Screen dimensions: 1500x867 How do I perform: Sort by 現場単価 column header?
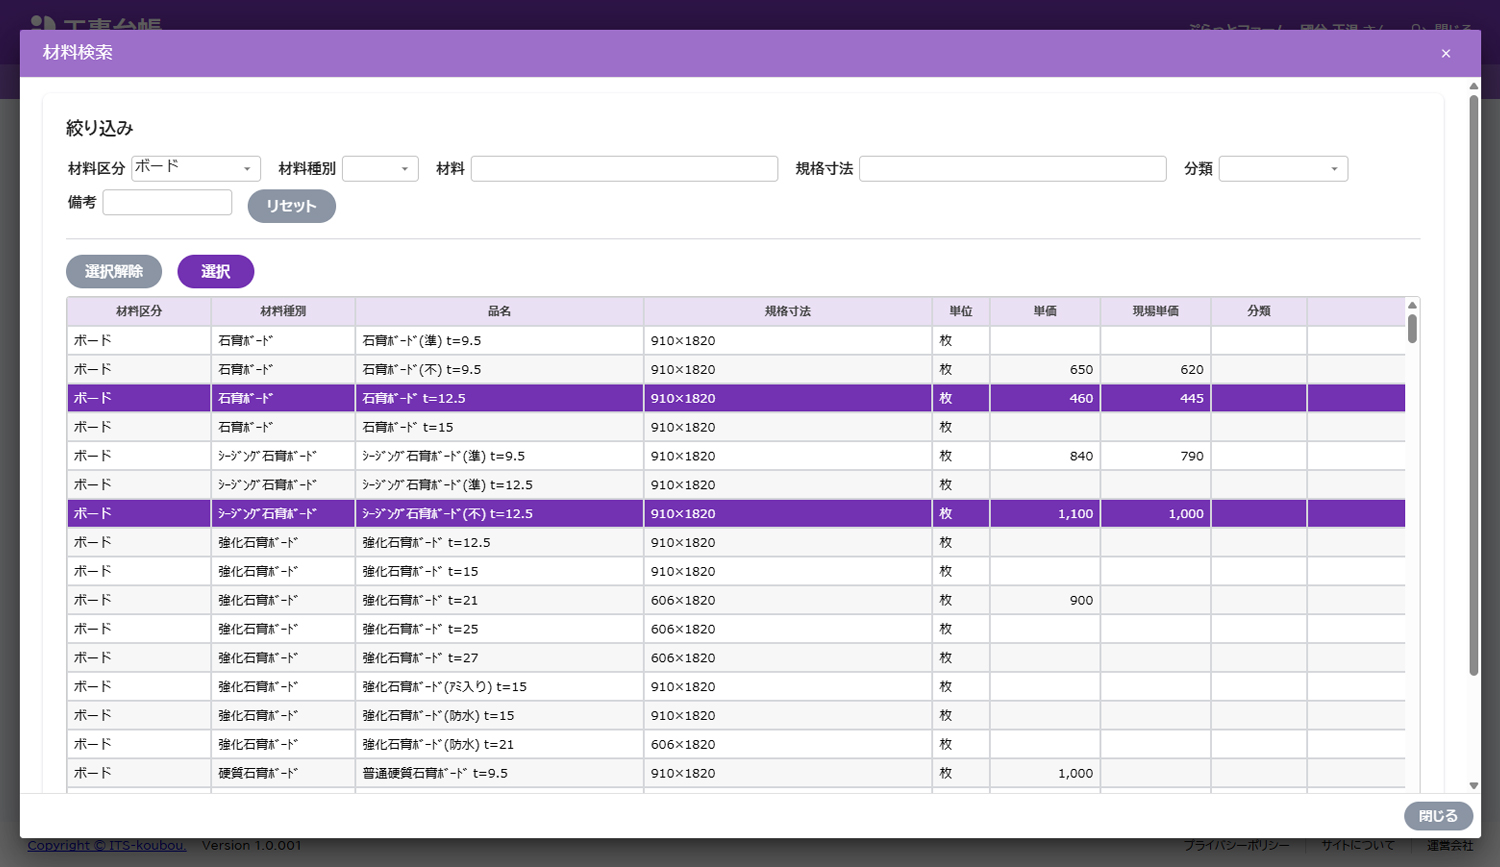1155,311
